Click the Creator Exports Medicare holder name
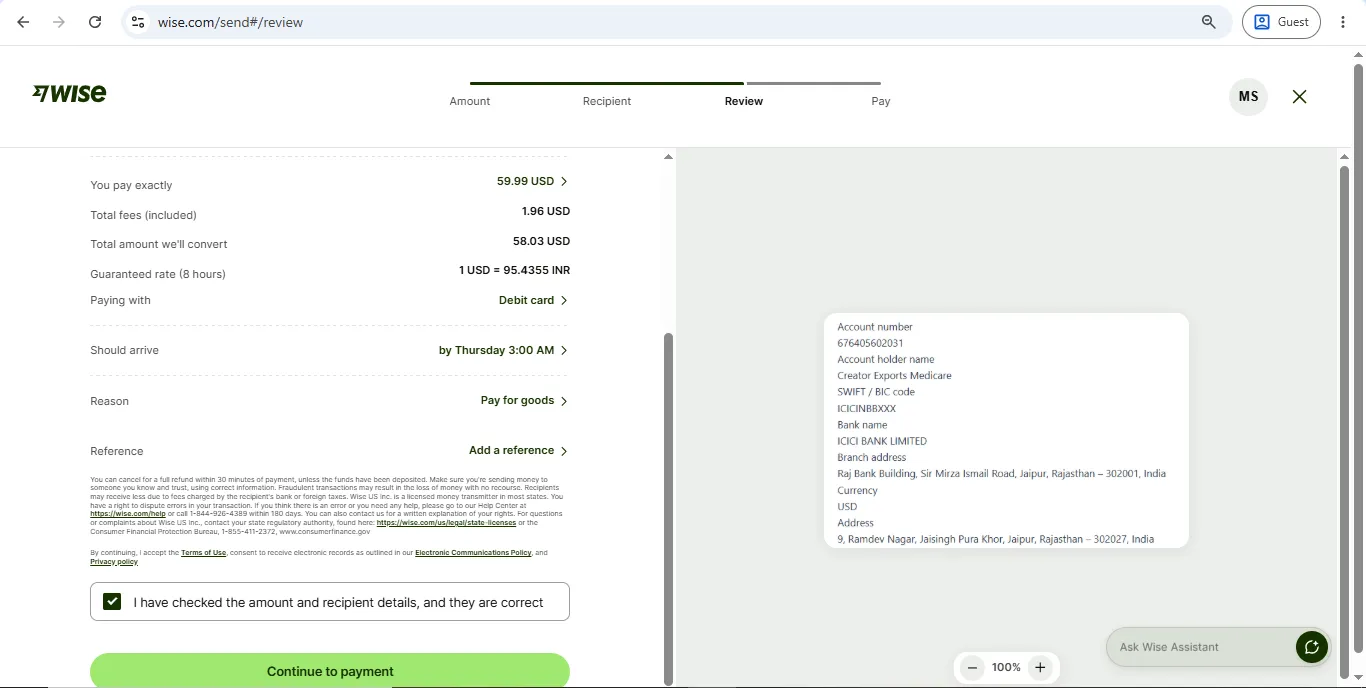This screenshot has width=1366, height=688. point(894,376)
